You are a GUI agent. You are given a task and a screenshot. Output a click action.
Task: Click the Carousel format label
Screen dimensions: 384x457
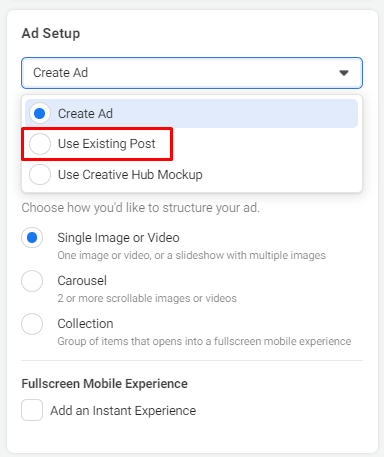click(82, 281)
